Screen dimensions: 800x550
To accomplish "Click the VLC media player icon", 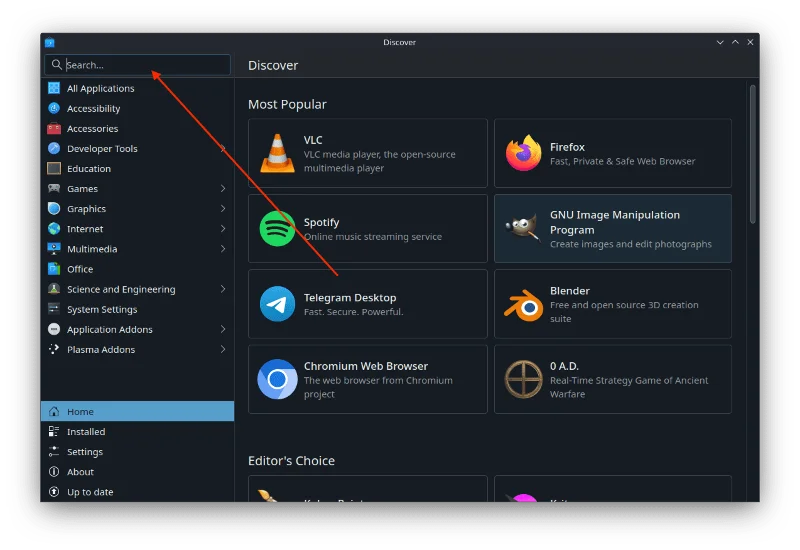I will pos(277,153).
